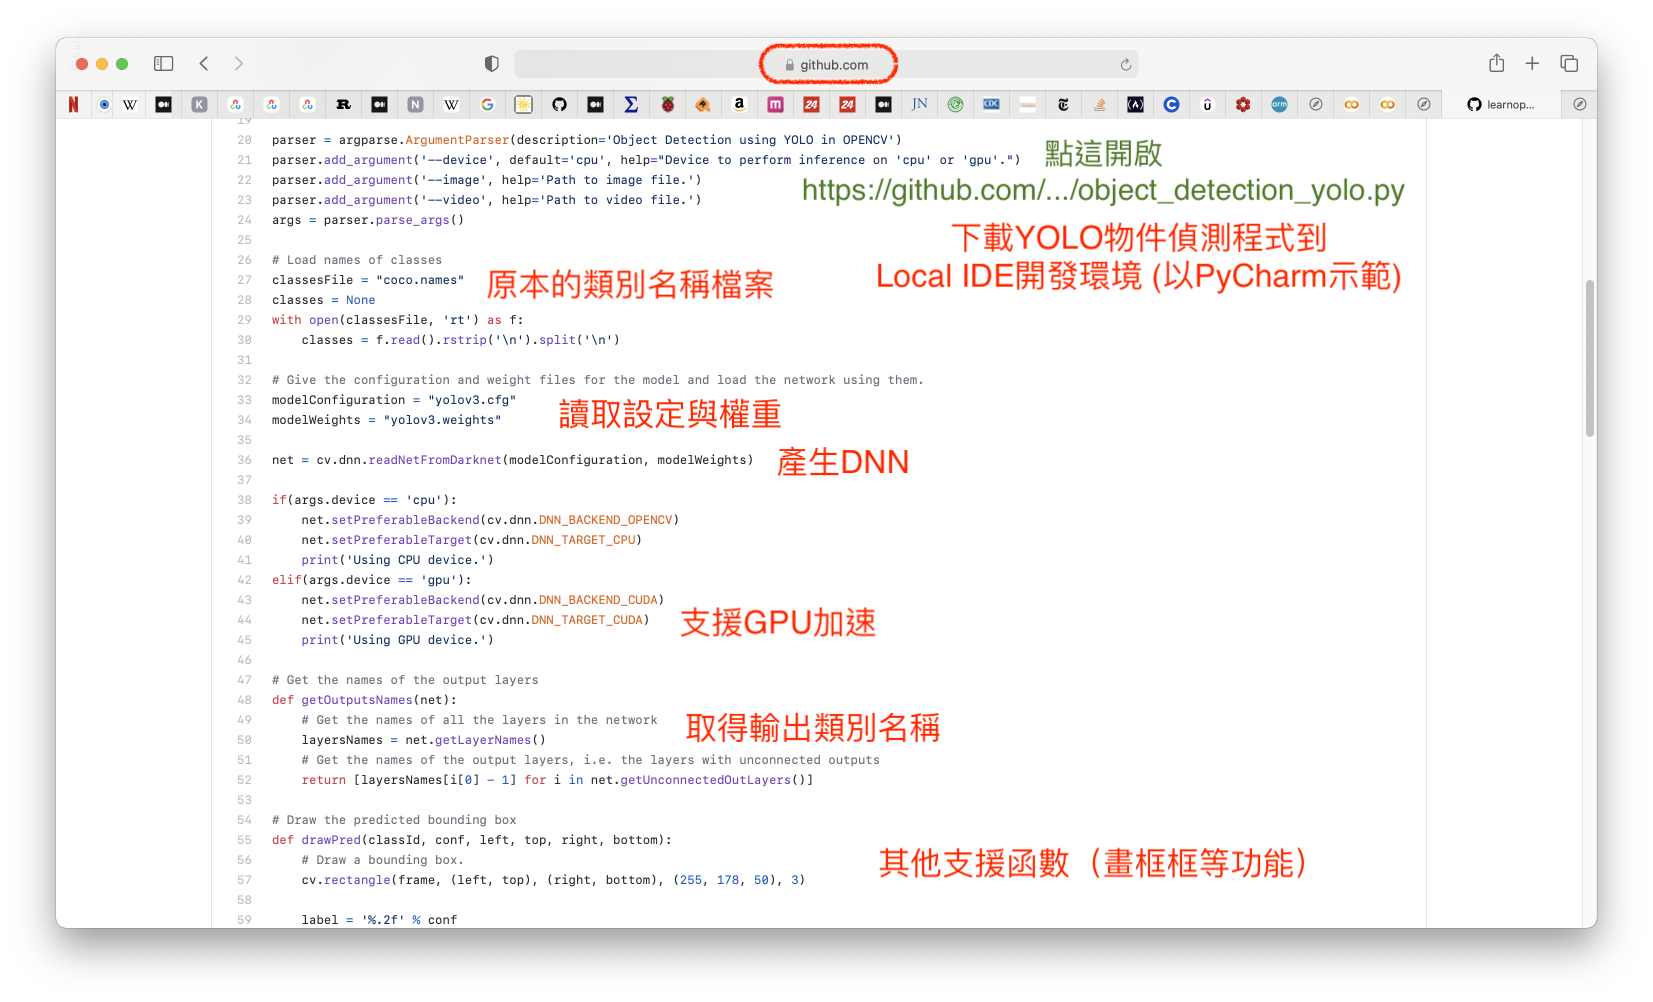Click parse_args in line 24
The image size is (1653, 1002).
(x=412, y=220)
